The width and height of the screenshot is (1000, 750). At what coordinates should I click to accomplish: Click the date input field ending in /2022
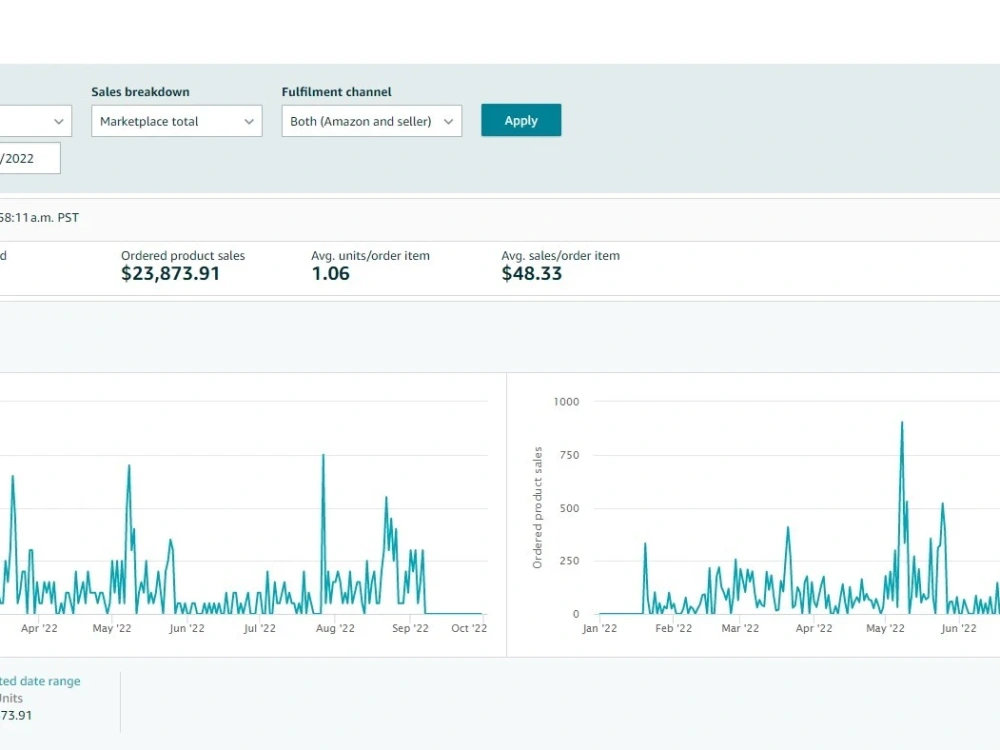(30, 158)
